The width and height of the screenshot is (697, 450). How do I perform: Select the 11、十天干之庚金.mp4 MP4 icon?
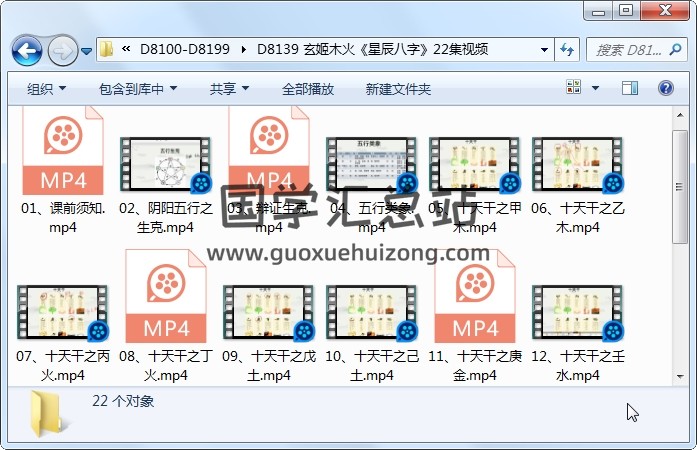click(475, 296)
